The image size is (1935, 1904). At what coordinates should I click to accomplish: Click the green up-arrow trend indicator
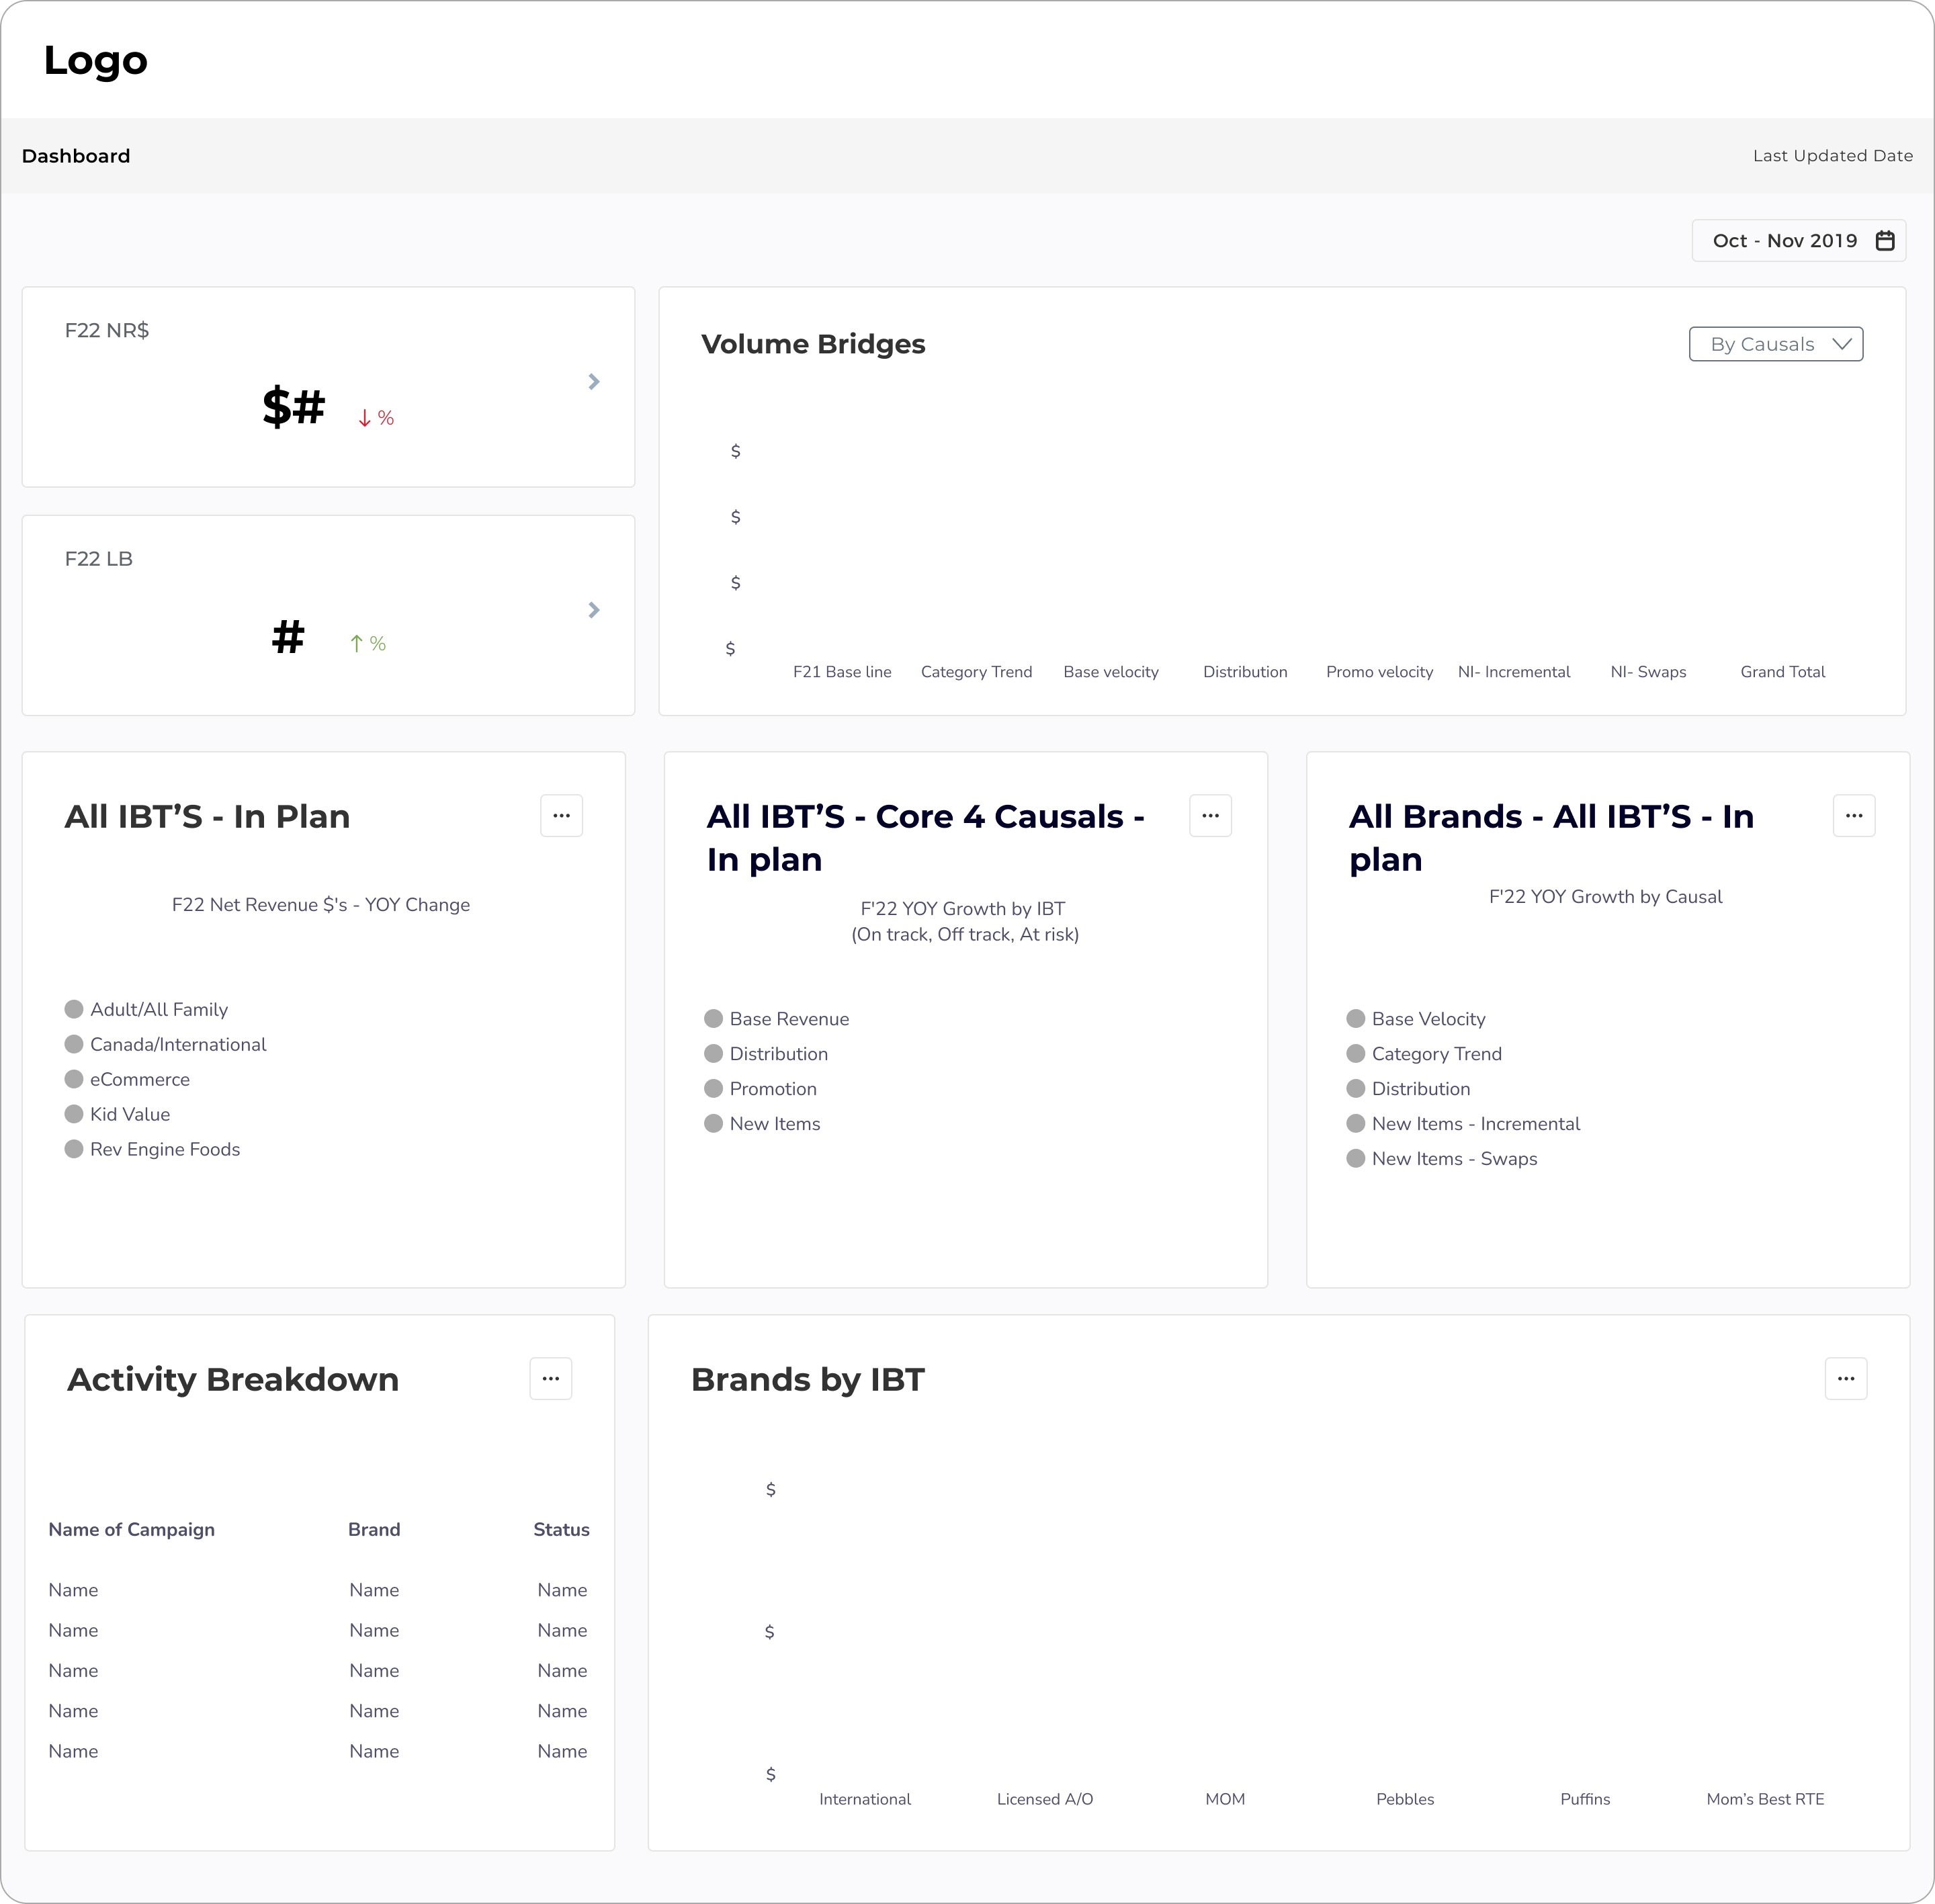click(x=356, y=644)
